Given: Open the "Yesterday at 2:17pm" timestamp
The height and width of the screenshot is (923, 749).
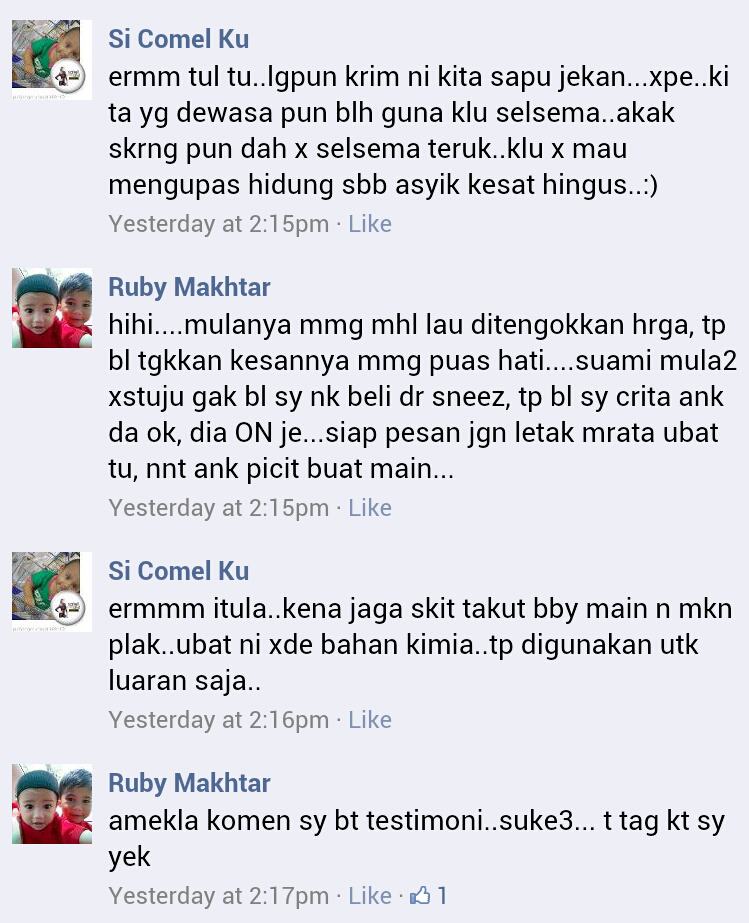Looking at the screenshot, I should 218,895.
